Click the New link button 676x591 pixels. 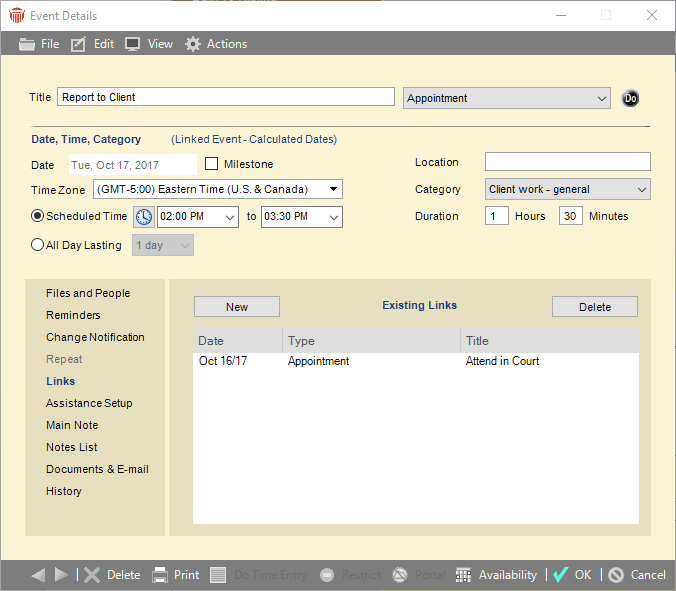click(237, 307)
